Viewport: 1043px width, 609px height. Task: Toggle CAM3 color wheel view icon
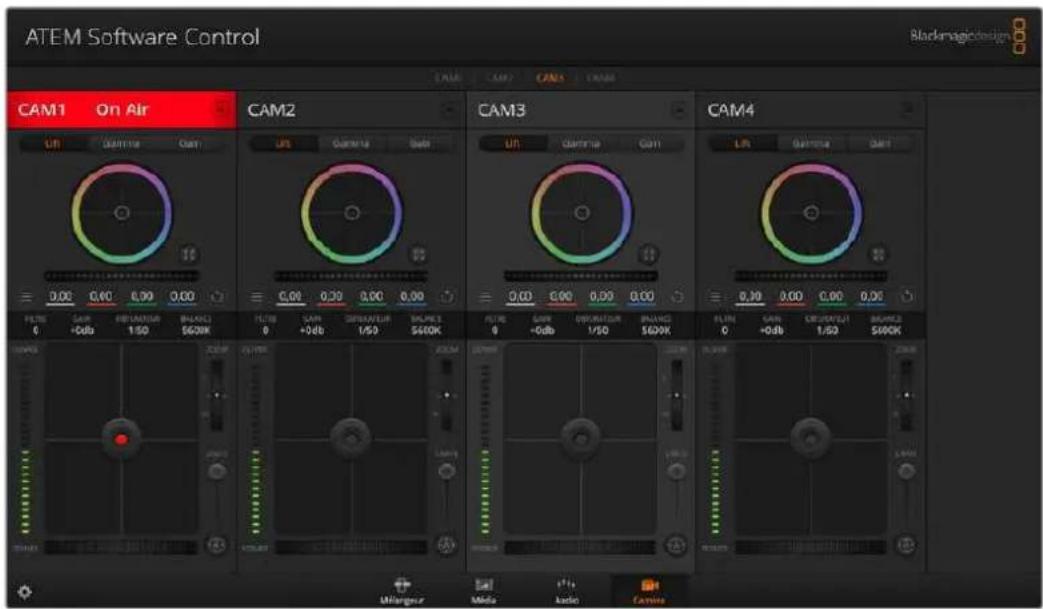[649, 255]
